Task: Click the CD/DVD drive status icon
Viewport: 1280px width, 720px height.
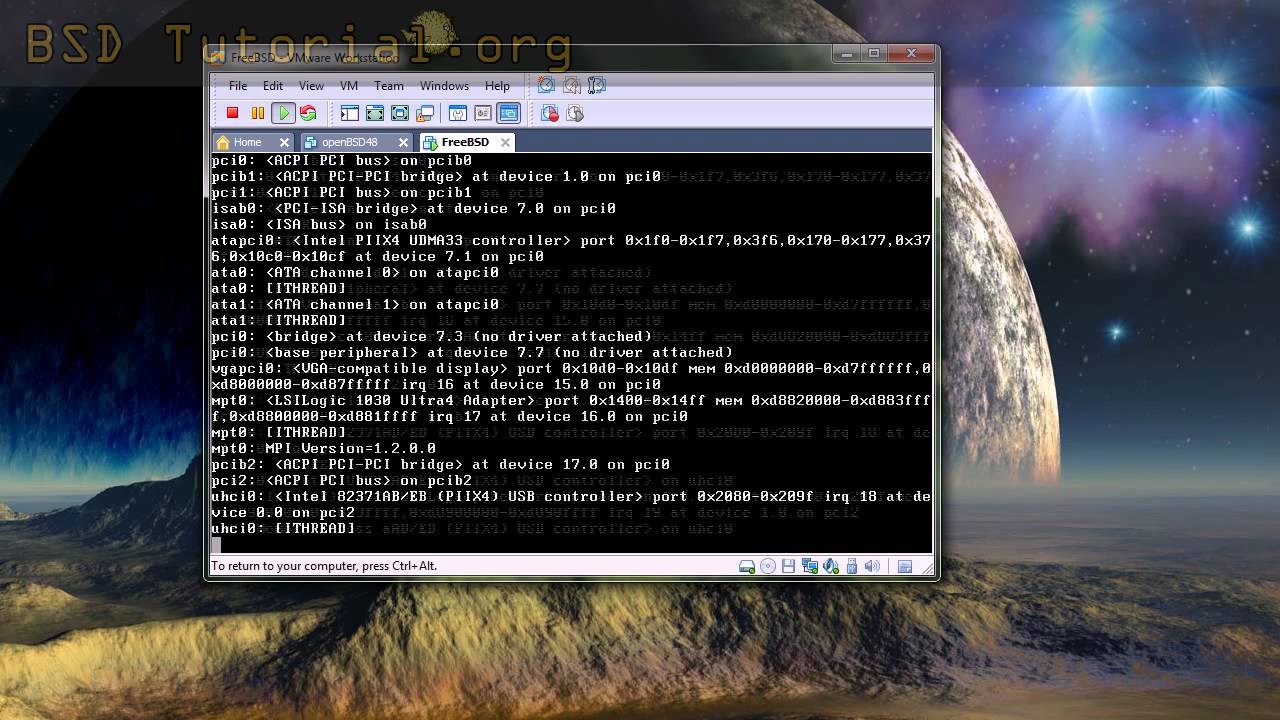Action: pyautogui.click(x=768, y=566)
